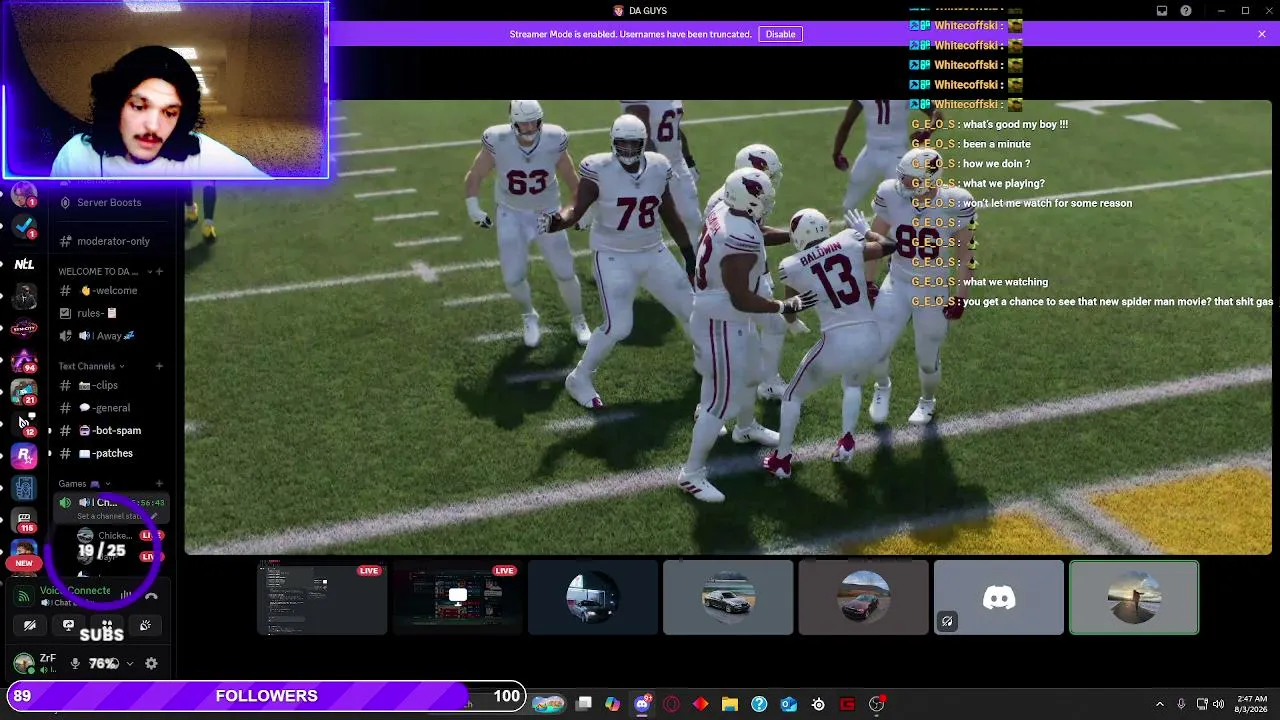Open Copilot from the taskbar
Image resolution: width=1280 pixels, height=720 pixels.
click(x=612, y=704)
